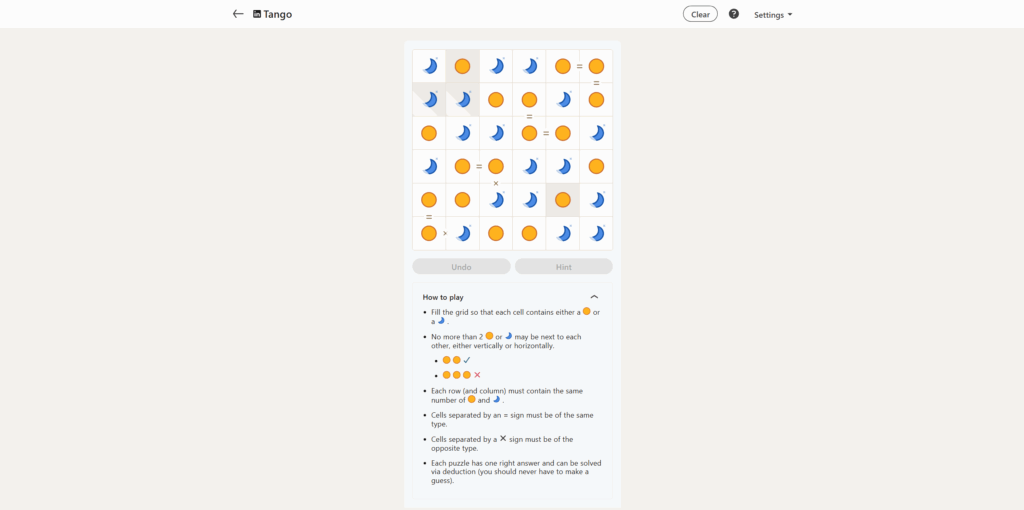Click the shaded sun cell in the top row

[x=462, y=66]
